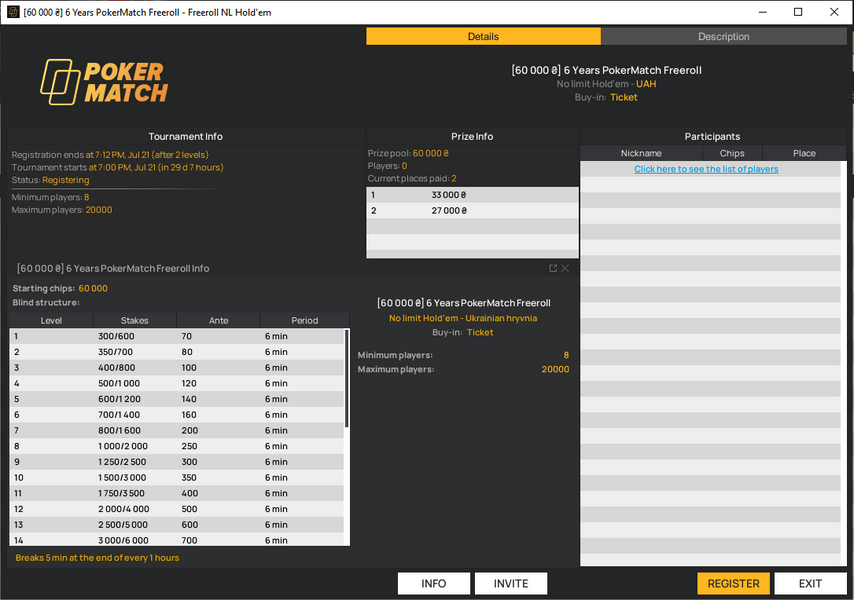Click the tournament start time text

click(x=156, y=168)
